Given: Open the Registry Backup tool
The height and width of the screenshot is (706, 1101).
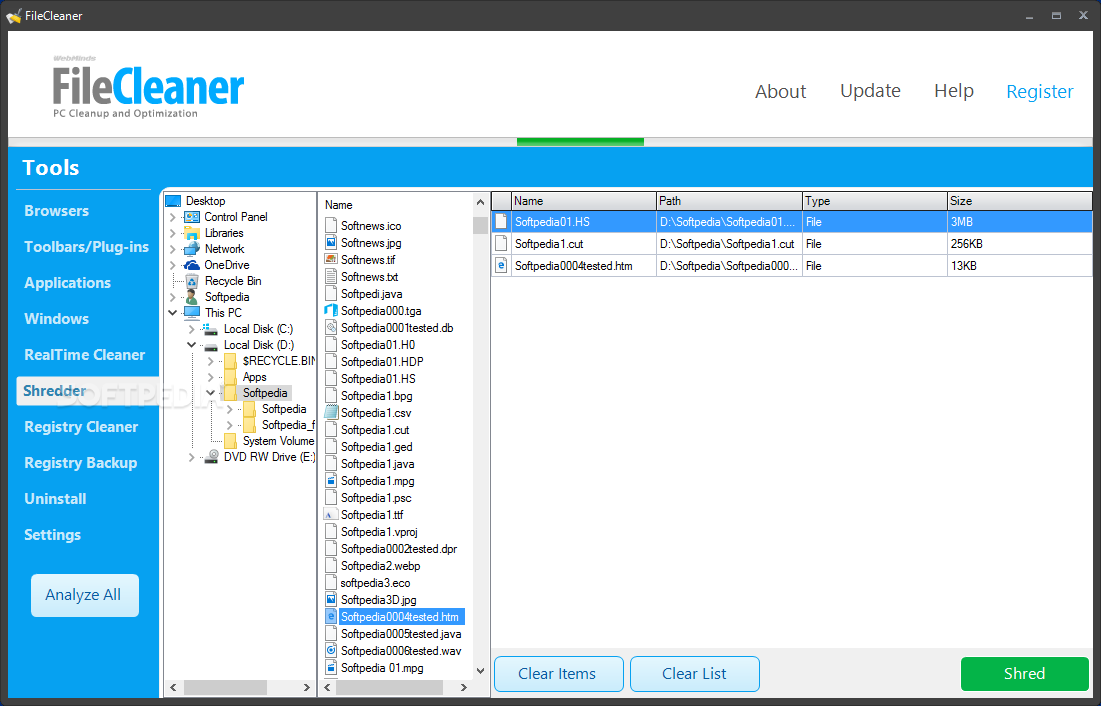Looking at the screenshot, I should [80, 463].
